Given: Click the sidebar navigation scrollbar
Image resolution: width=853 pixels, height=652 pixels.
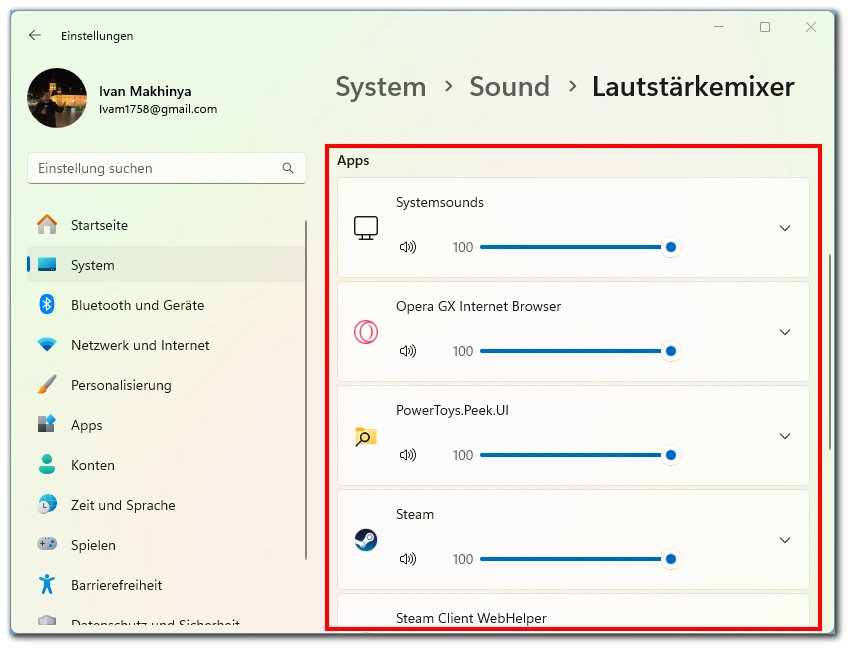Looking at the screenshot, I should point(306,389).
